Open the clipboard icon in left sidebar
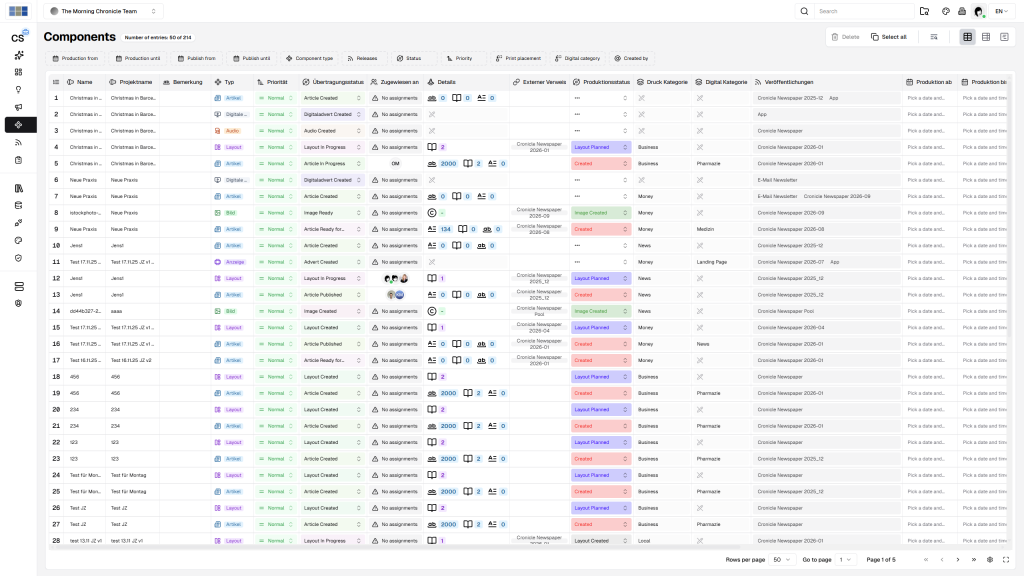The width and height of the screenshot is (1024, 576). pyautogui.click(x=18, y=160)
